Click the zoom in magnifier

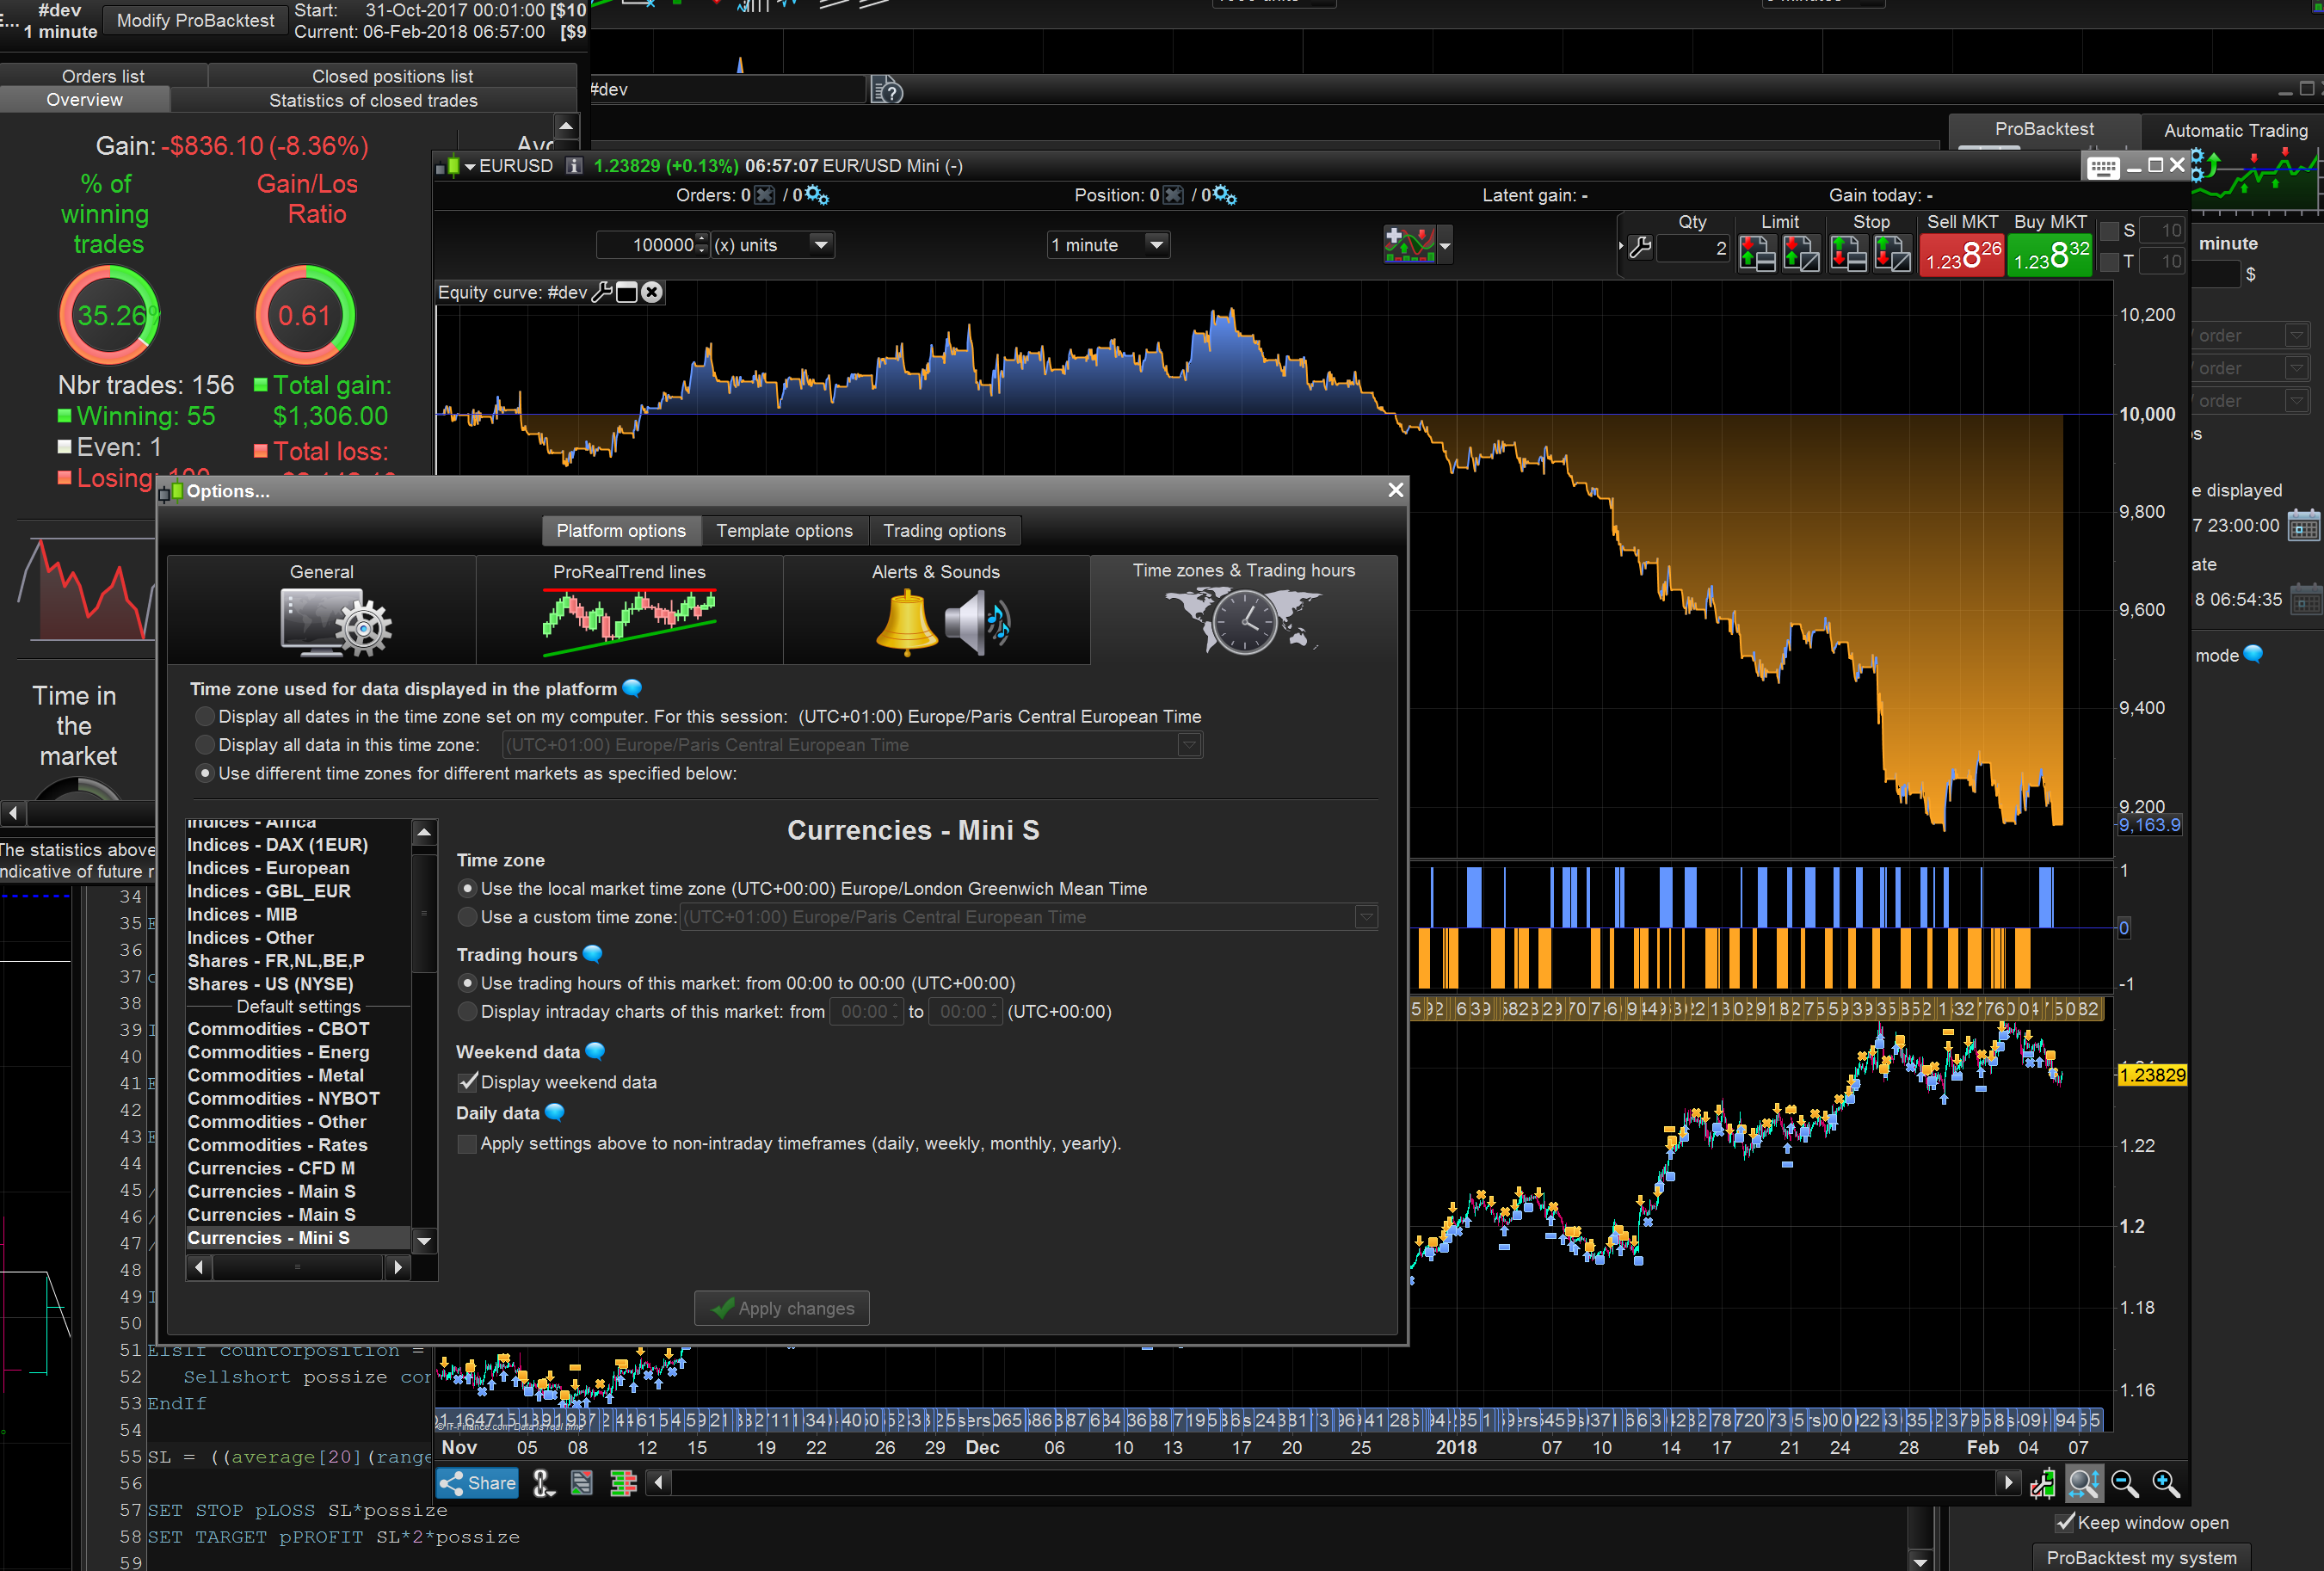point(2166,1483)
